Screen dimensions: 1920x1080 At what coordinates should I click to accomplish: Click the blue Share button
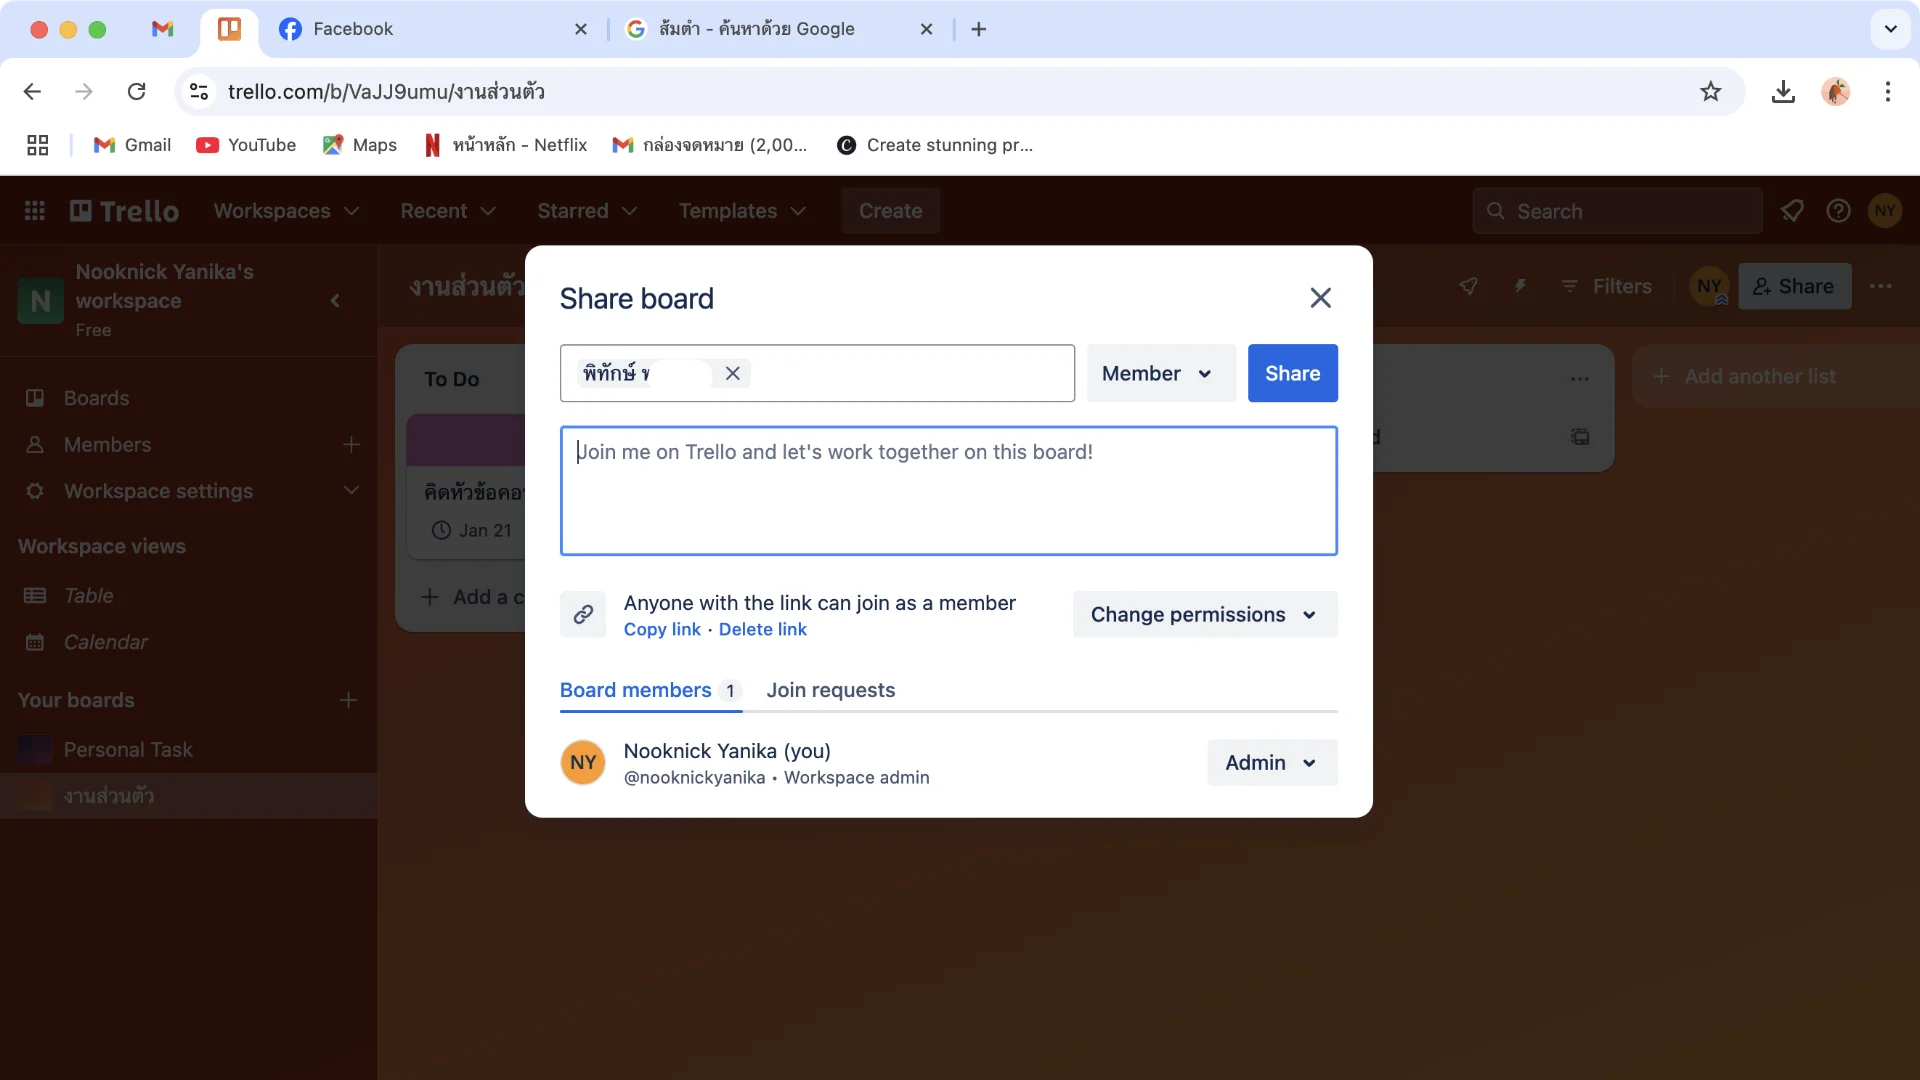(1292, 373)
